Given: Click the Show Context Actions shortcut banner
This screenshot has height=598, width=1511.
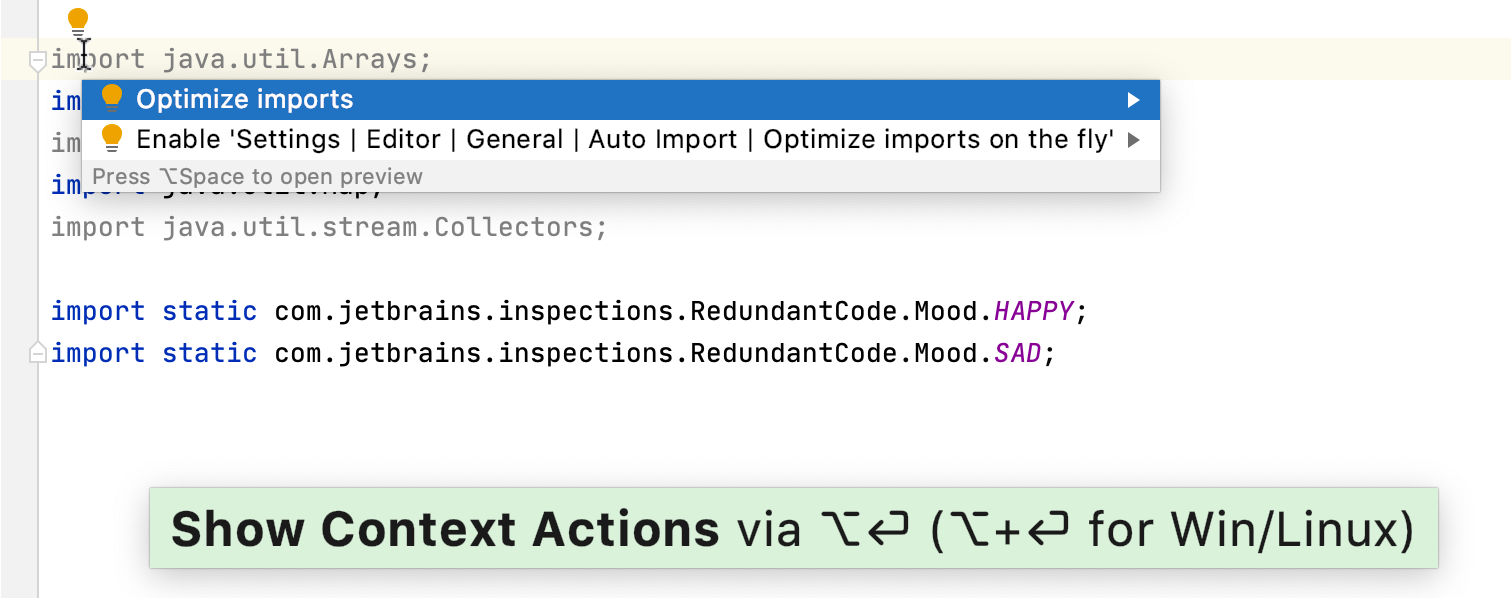Looking at the screenshot, I should tap(793, 529).
